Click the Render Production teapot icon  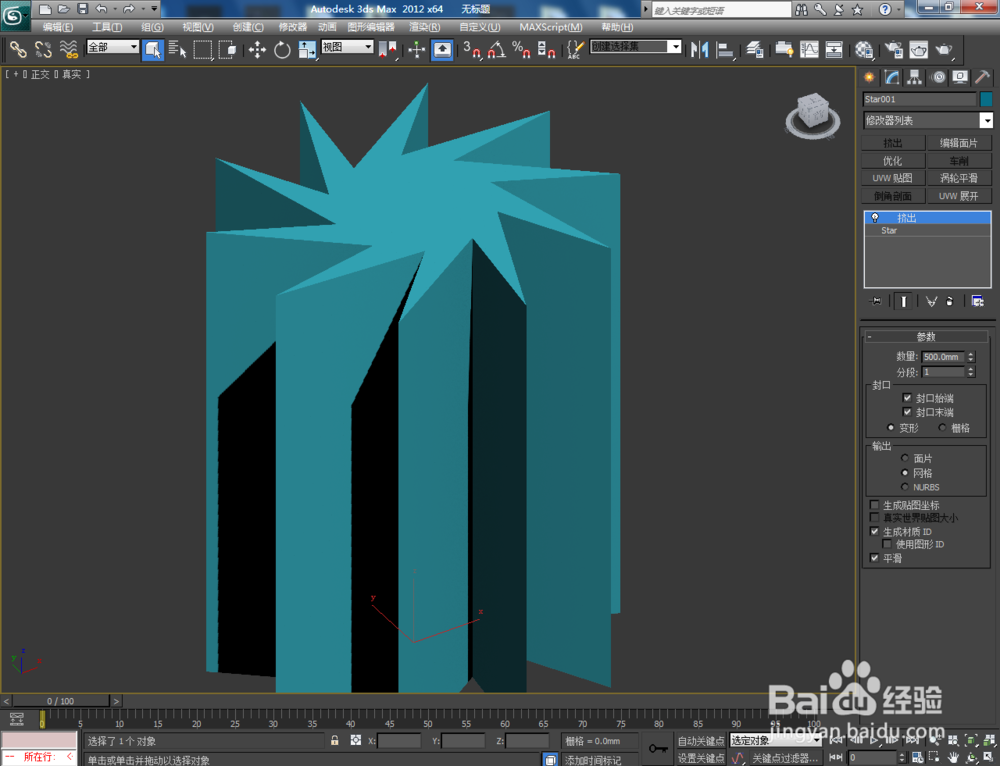944,50
